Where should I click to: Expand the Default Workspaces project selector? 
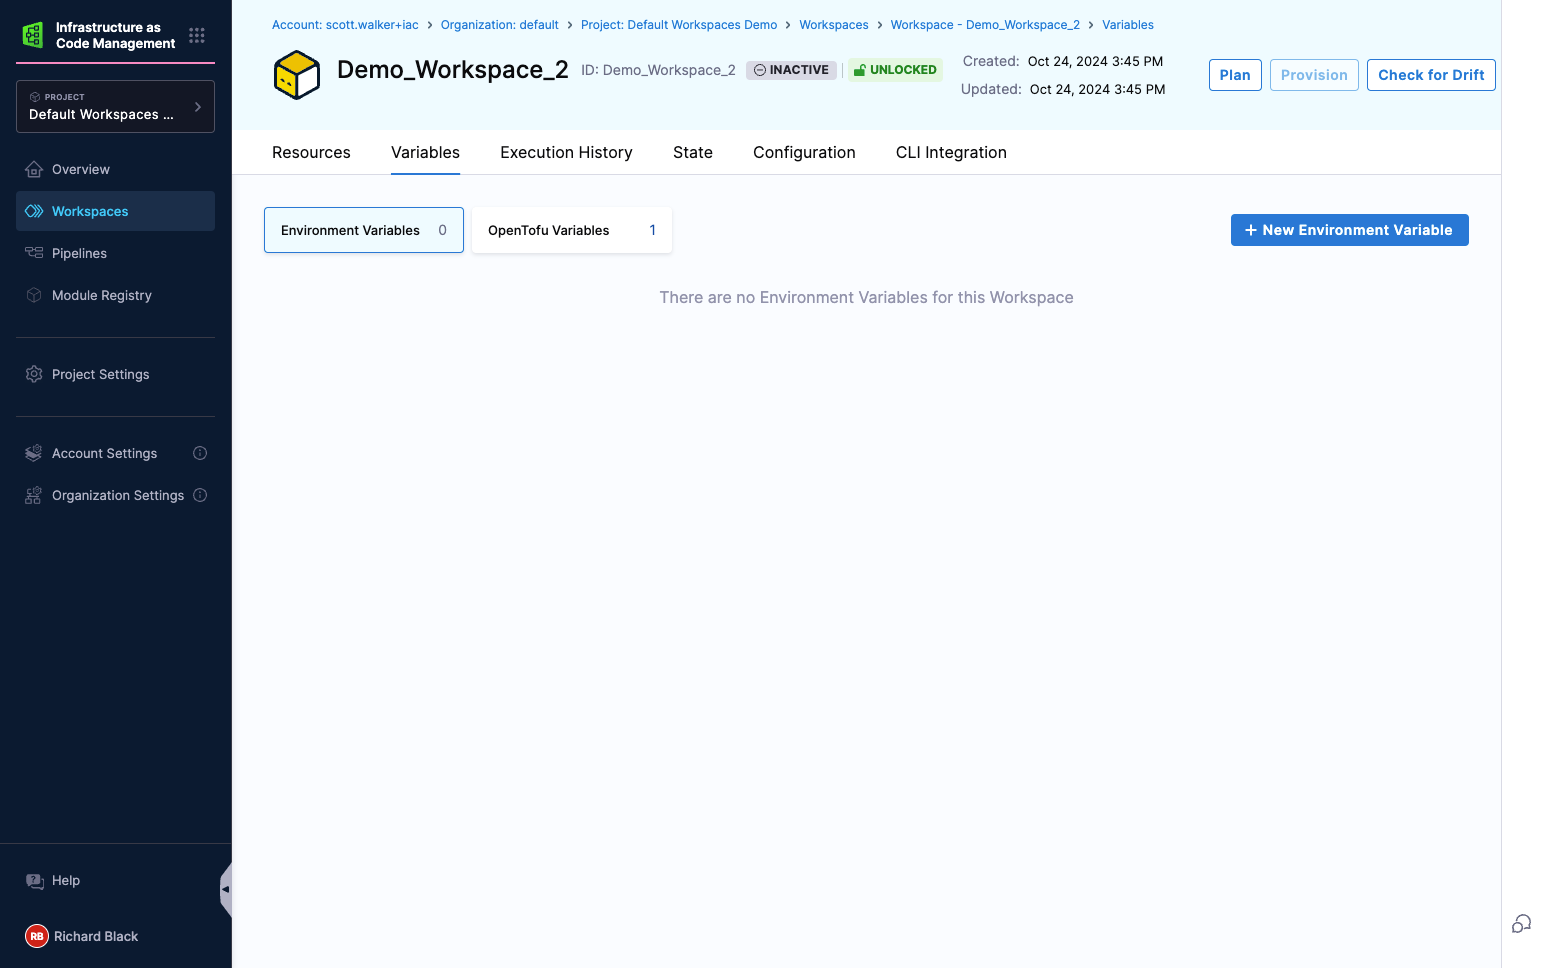click(x=115, y=106)
